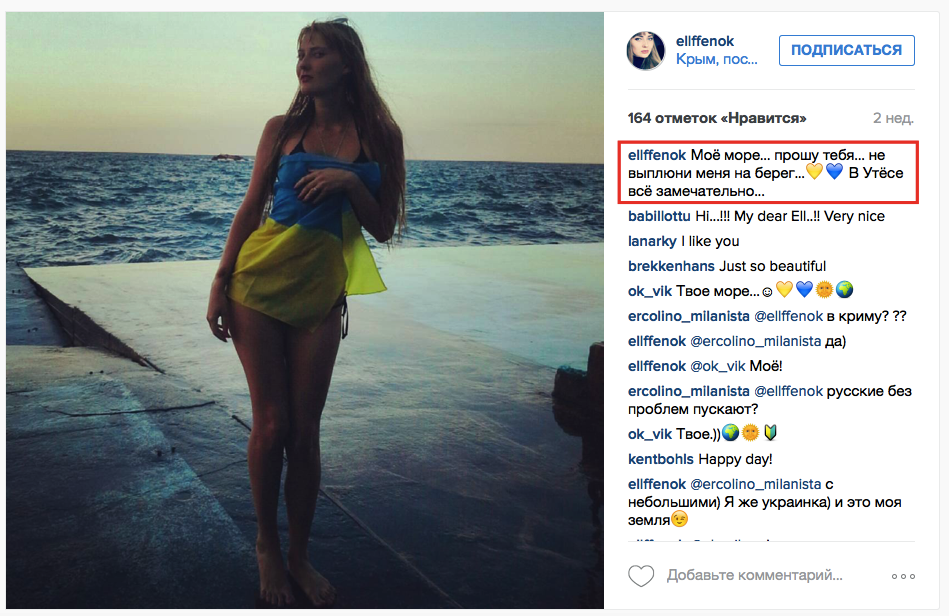Open ercolino_milanista's profile from their comment
Viewport: 949px width, 616px height.
tap(686, 315)
